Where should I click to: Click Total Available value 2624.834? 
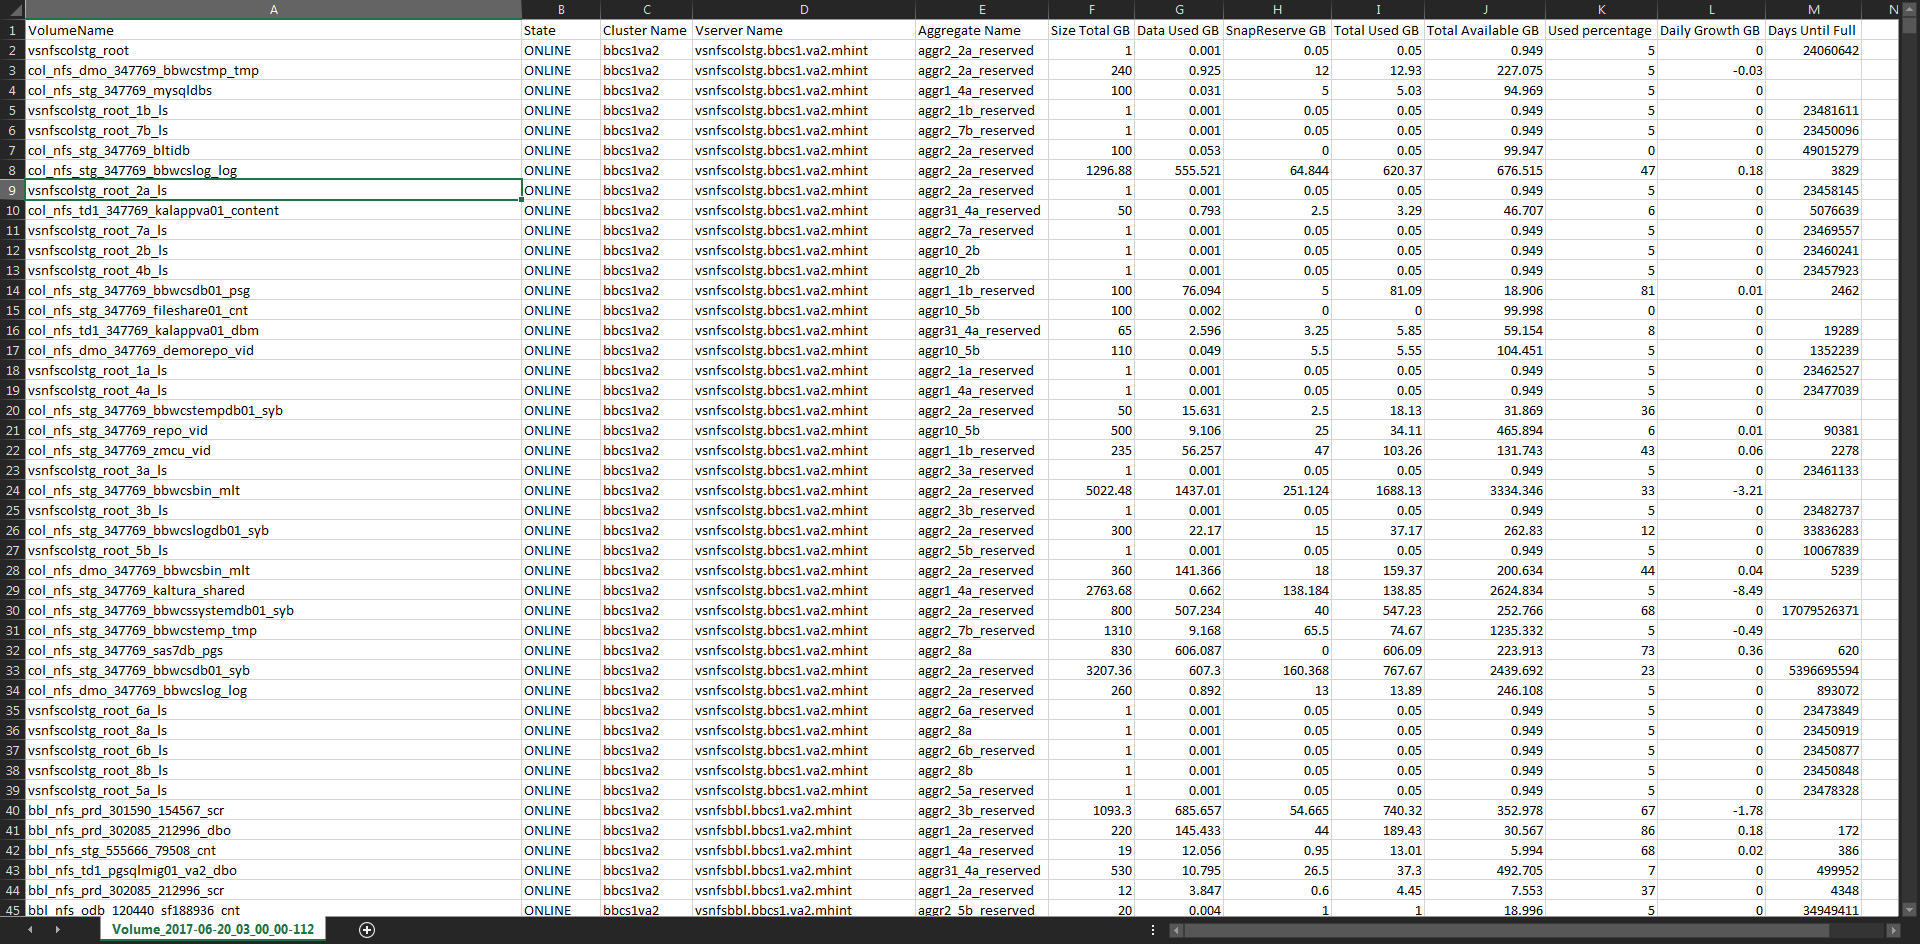click(x=1485, y=590)
